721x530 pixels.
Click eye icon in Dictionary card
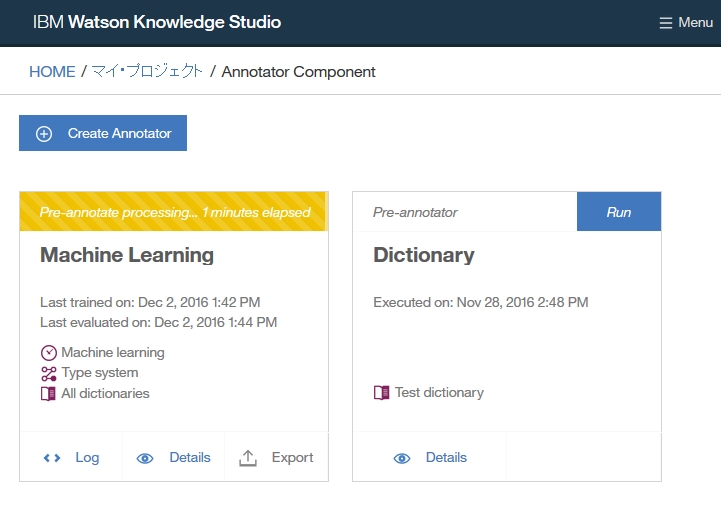pyautogui.click(x=402, y=458)
